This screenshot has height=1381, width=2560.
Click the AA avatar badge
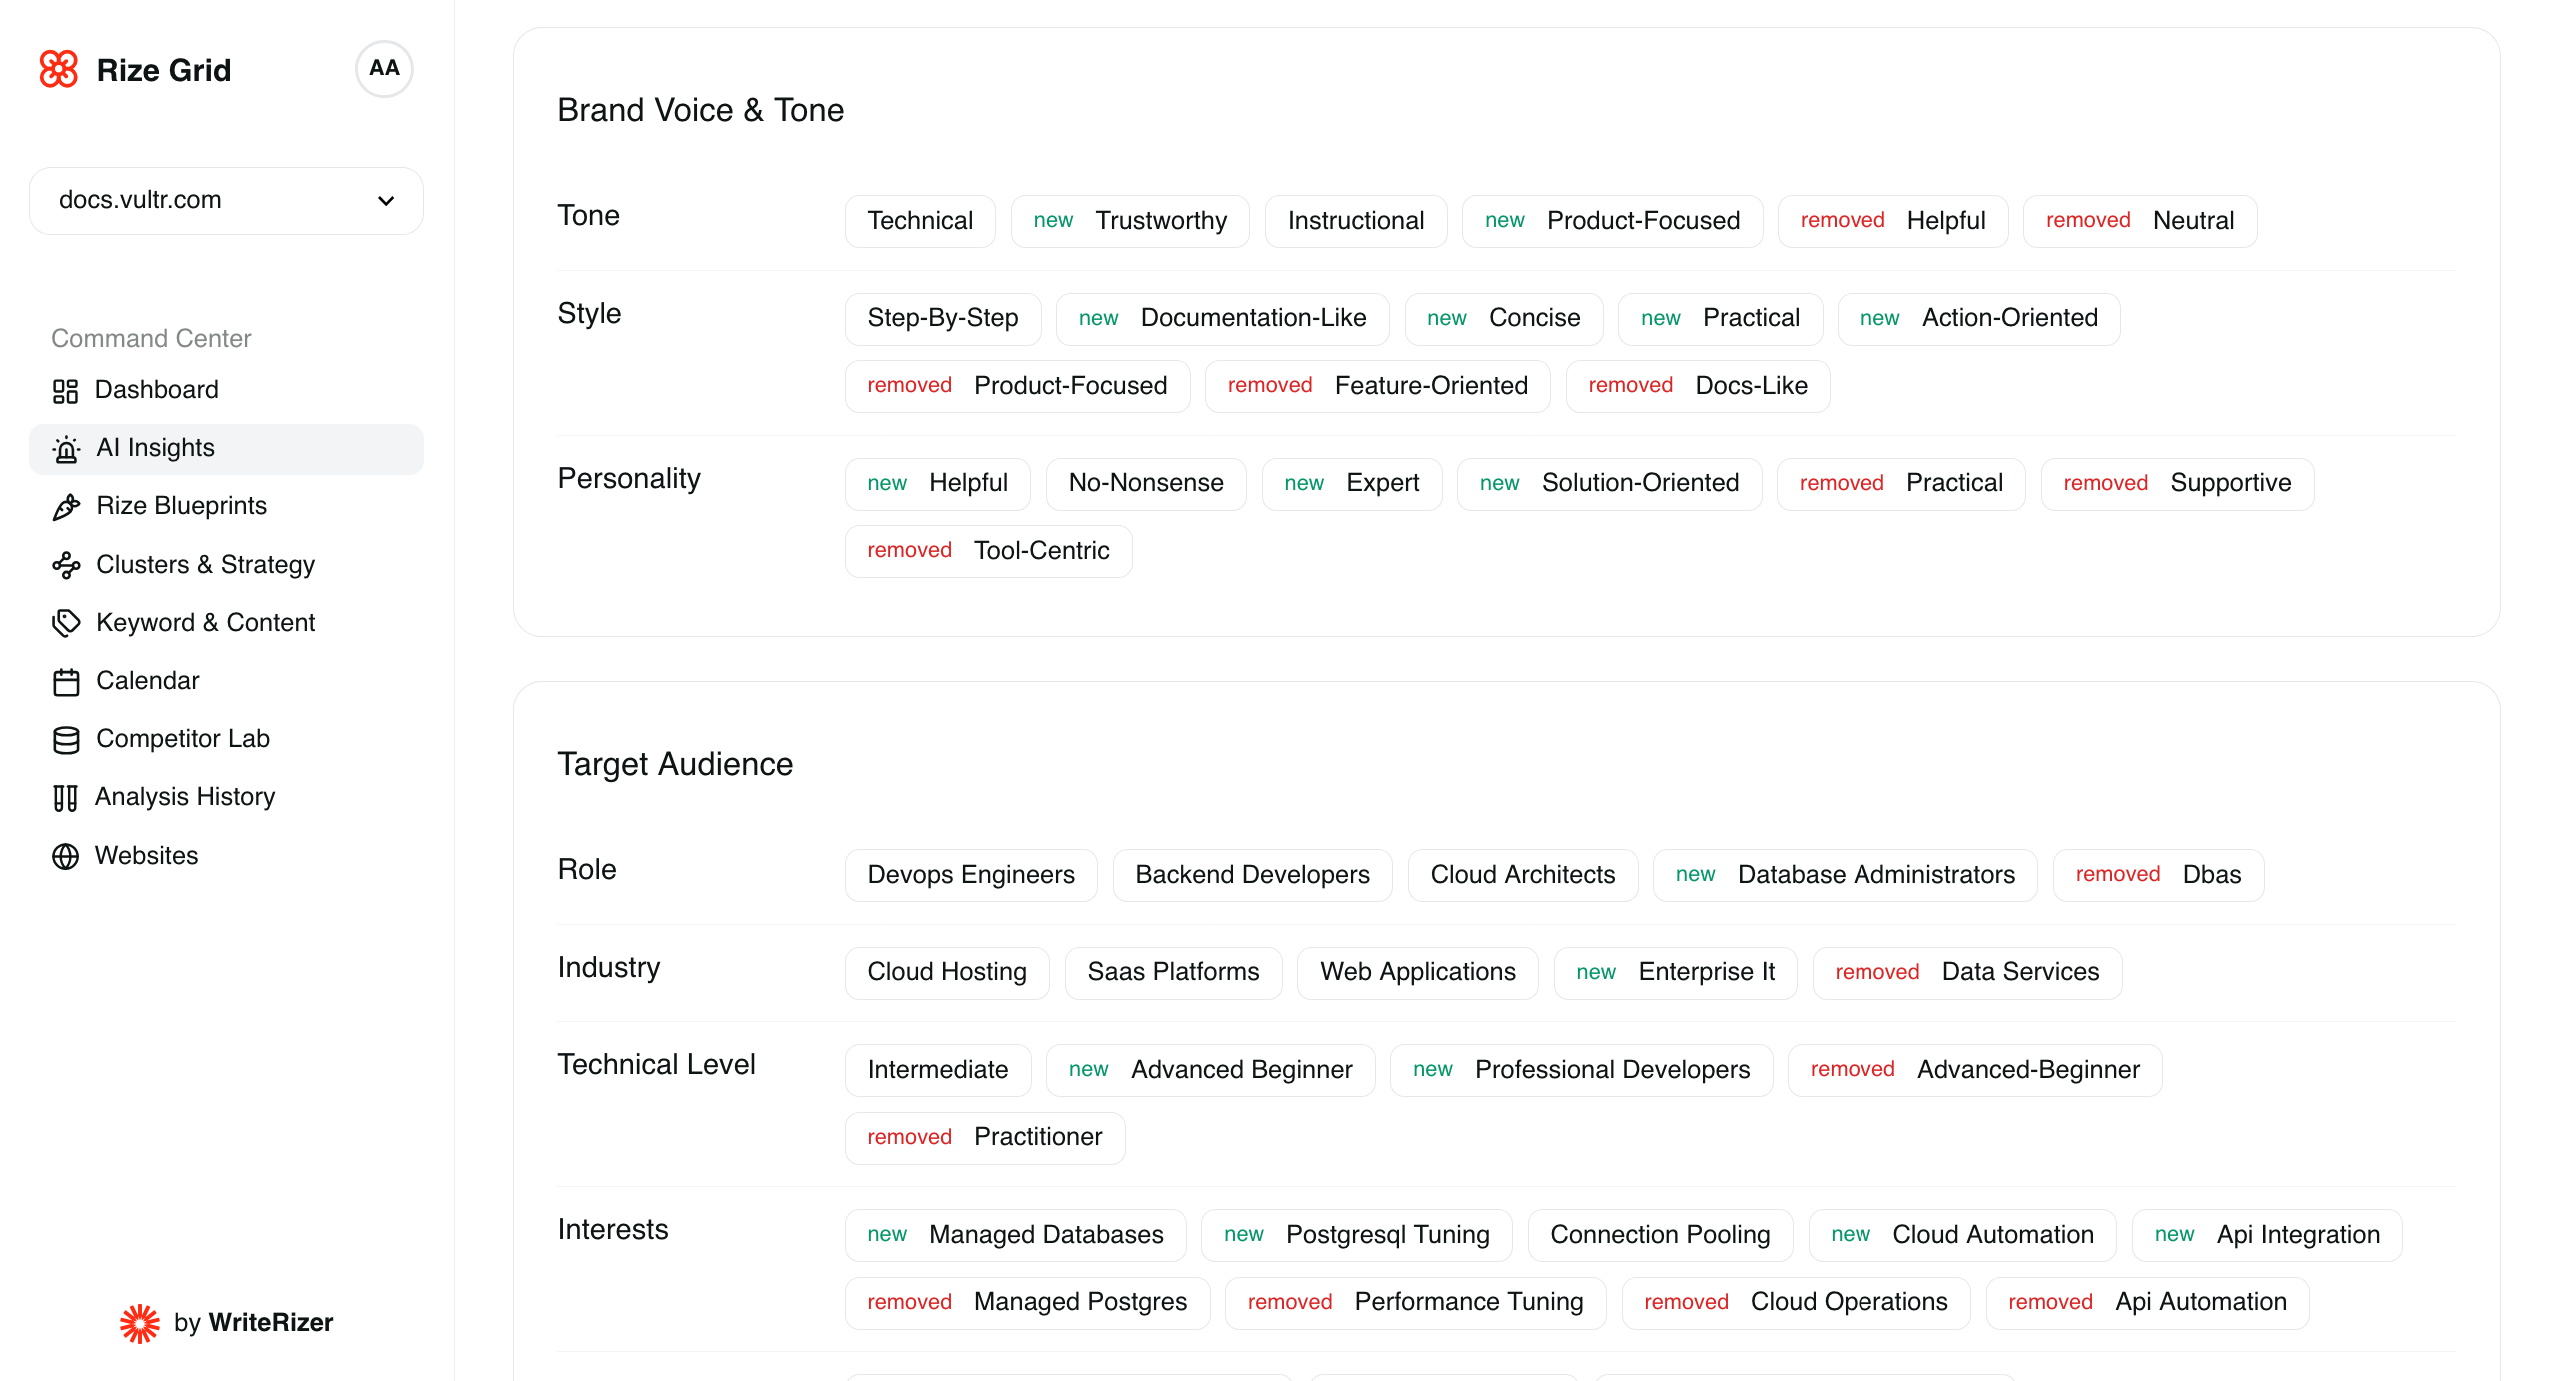pyautogui.click(x=384, y=69)
